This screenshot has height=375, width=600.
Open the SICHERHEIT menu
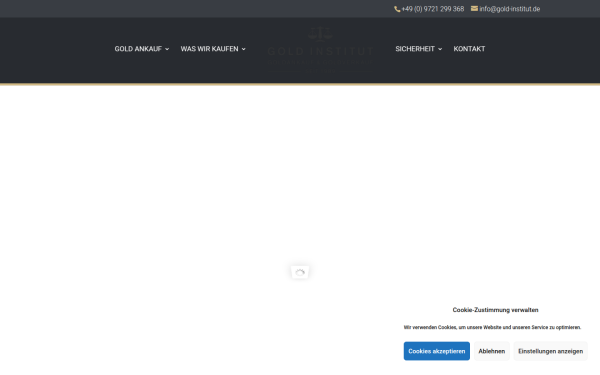pos(415,49)
